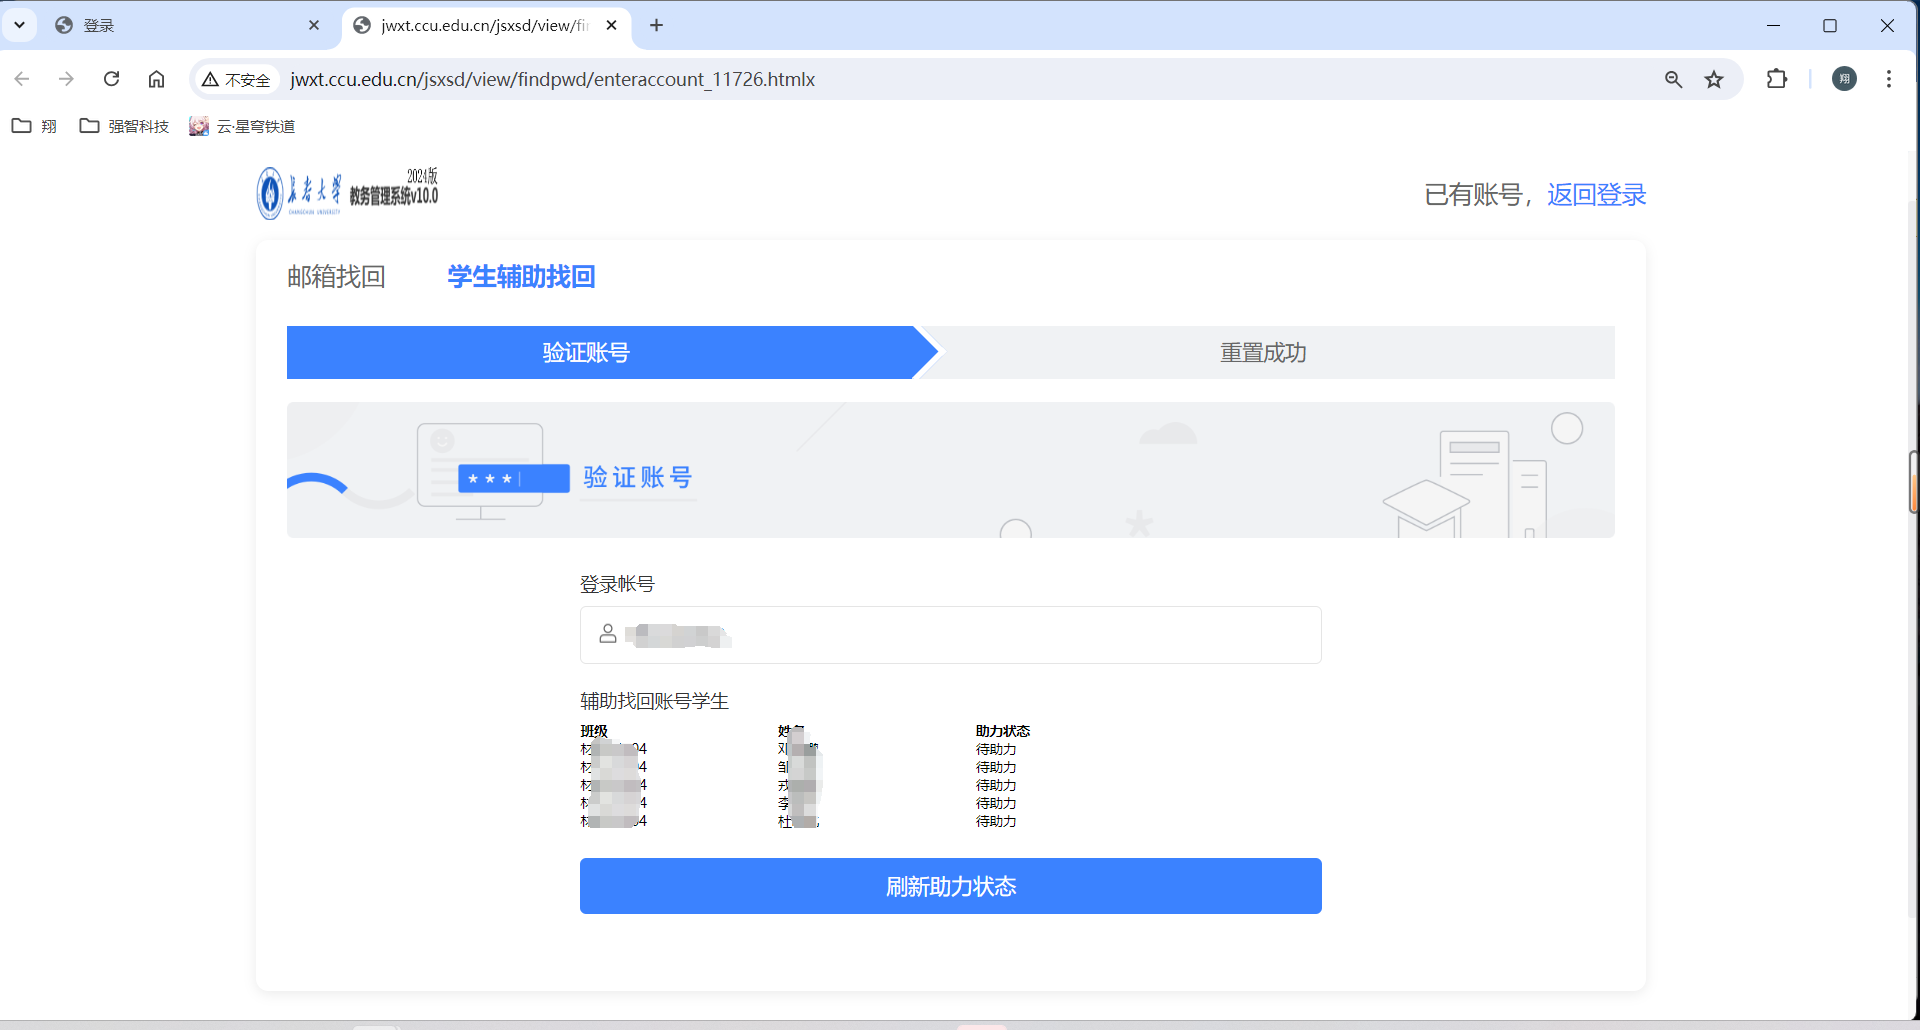Click the 不安全 site security warning

(x=237, y=80)
